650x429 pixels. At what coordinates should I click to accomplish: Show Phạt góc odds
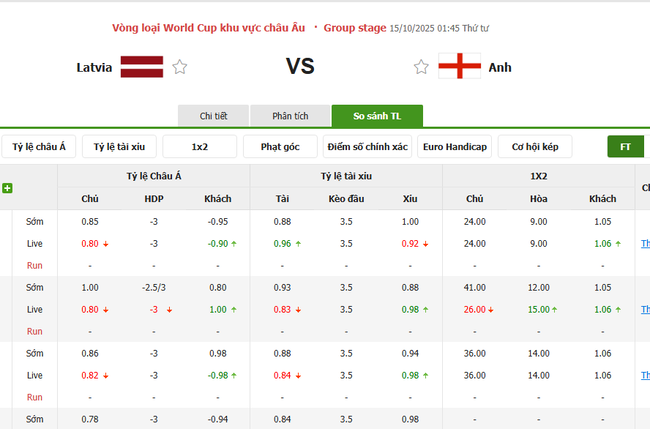(x=280, y=147)
